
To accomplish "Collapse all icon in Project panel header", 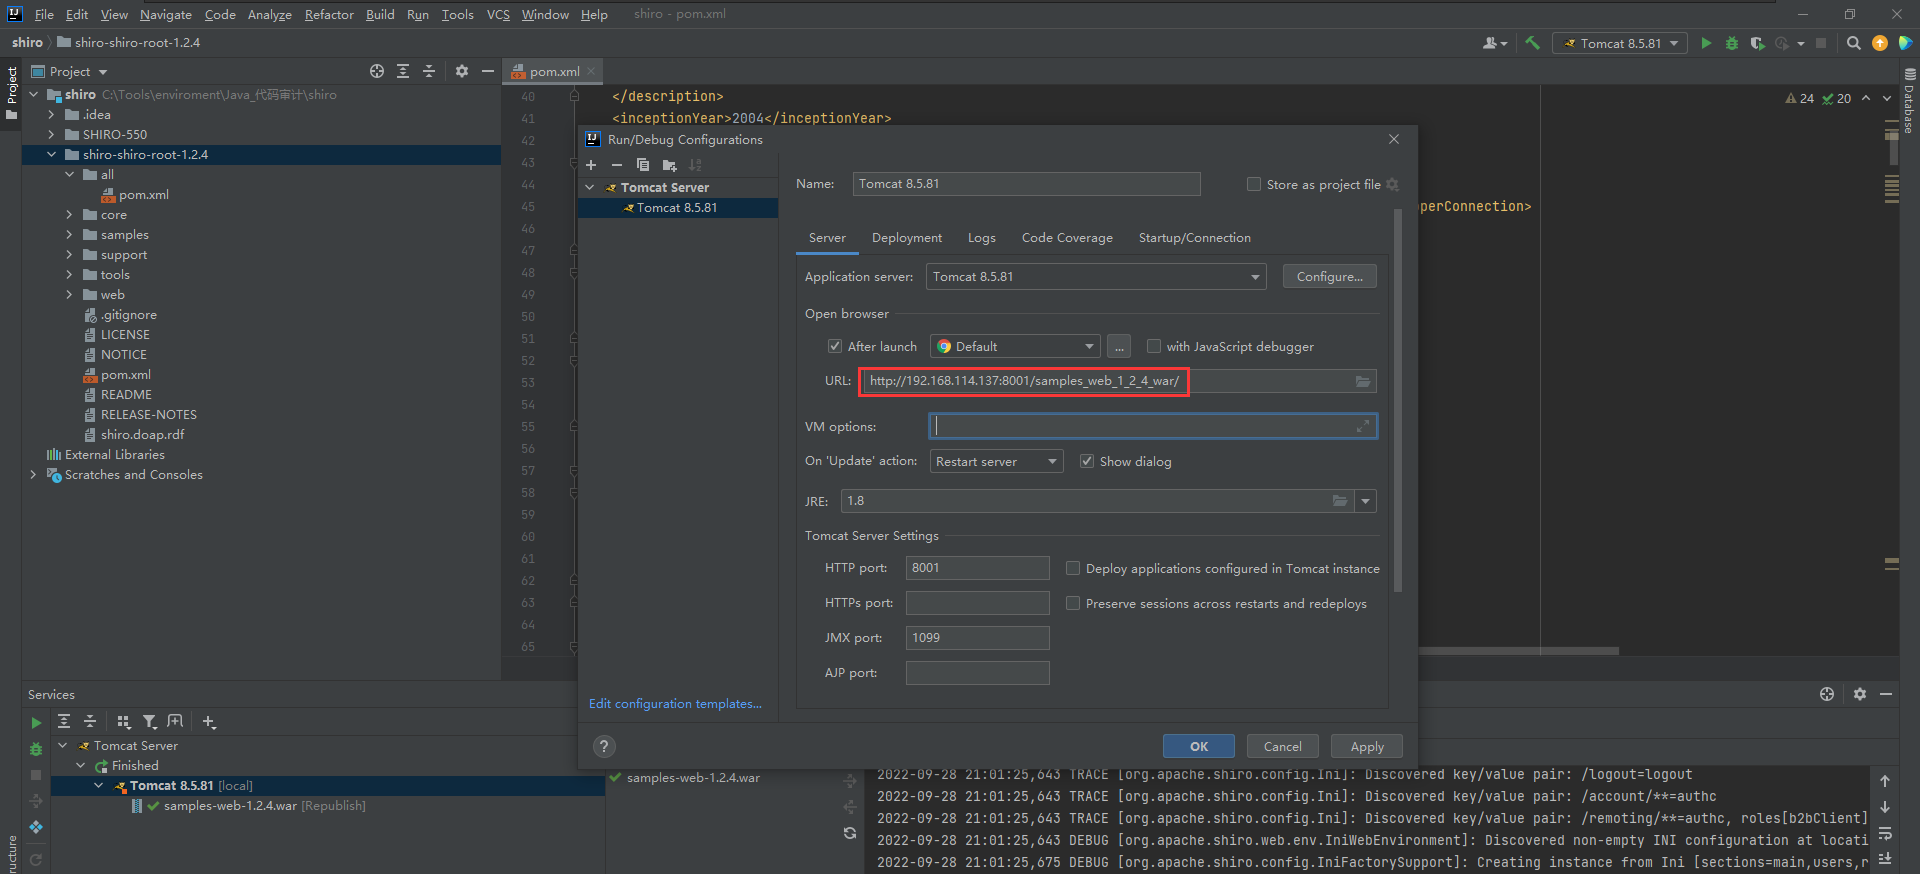I will coord(429,71).
